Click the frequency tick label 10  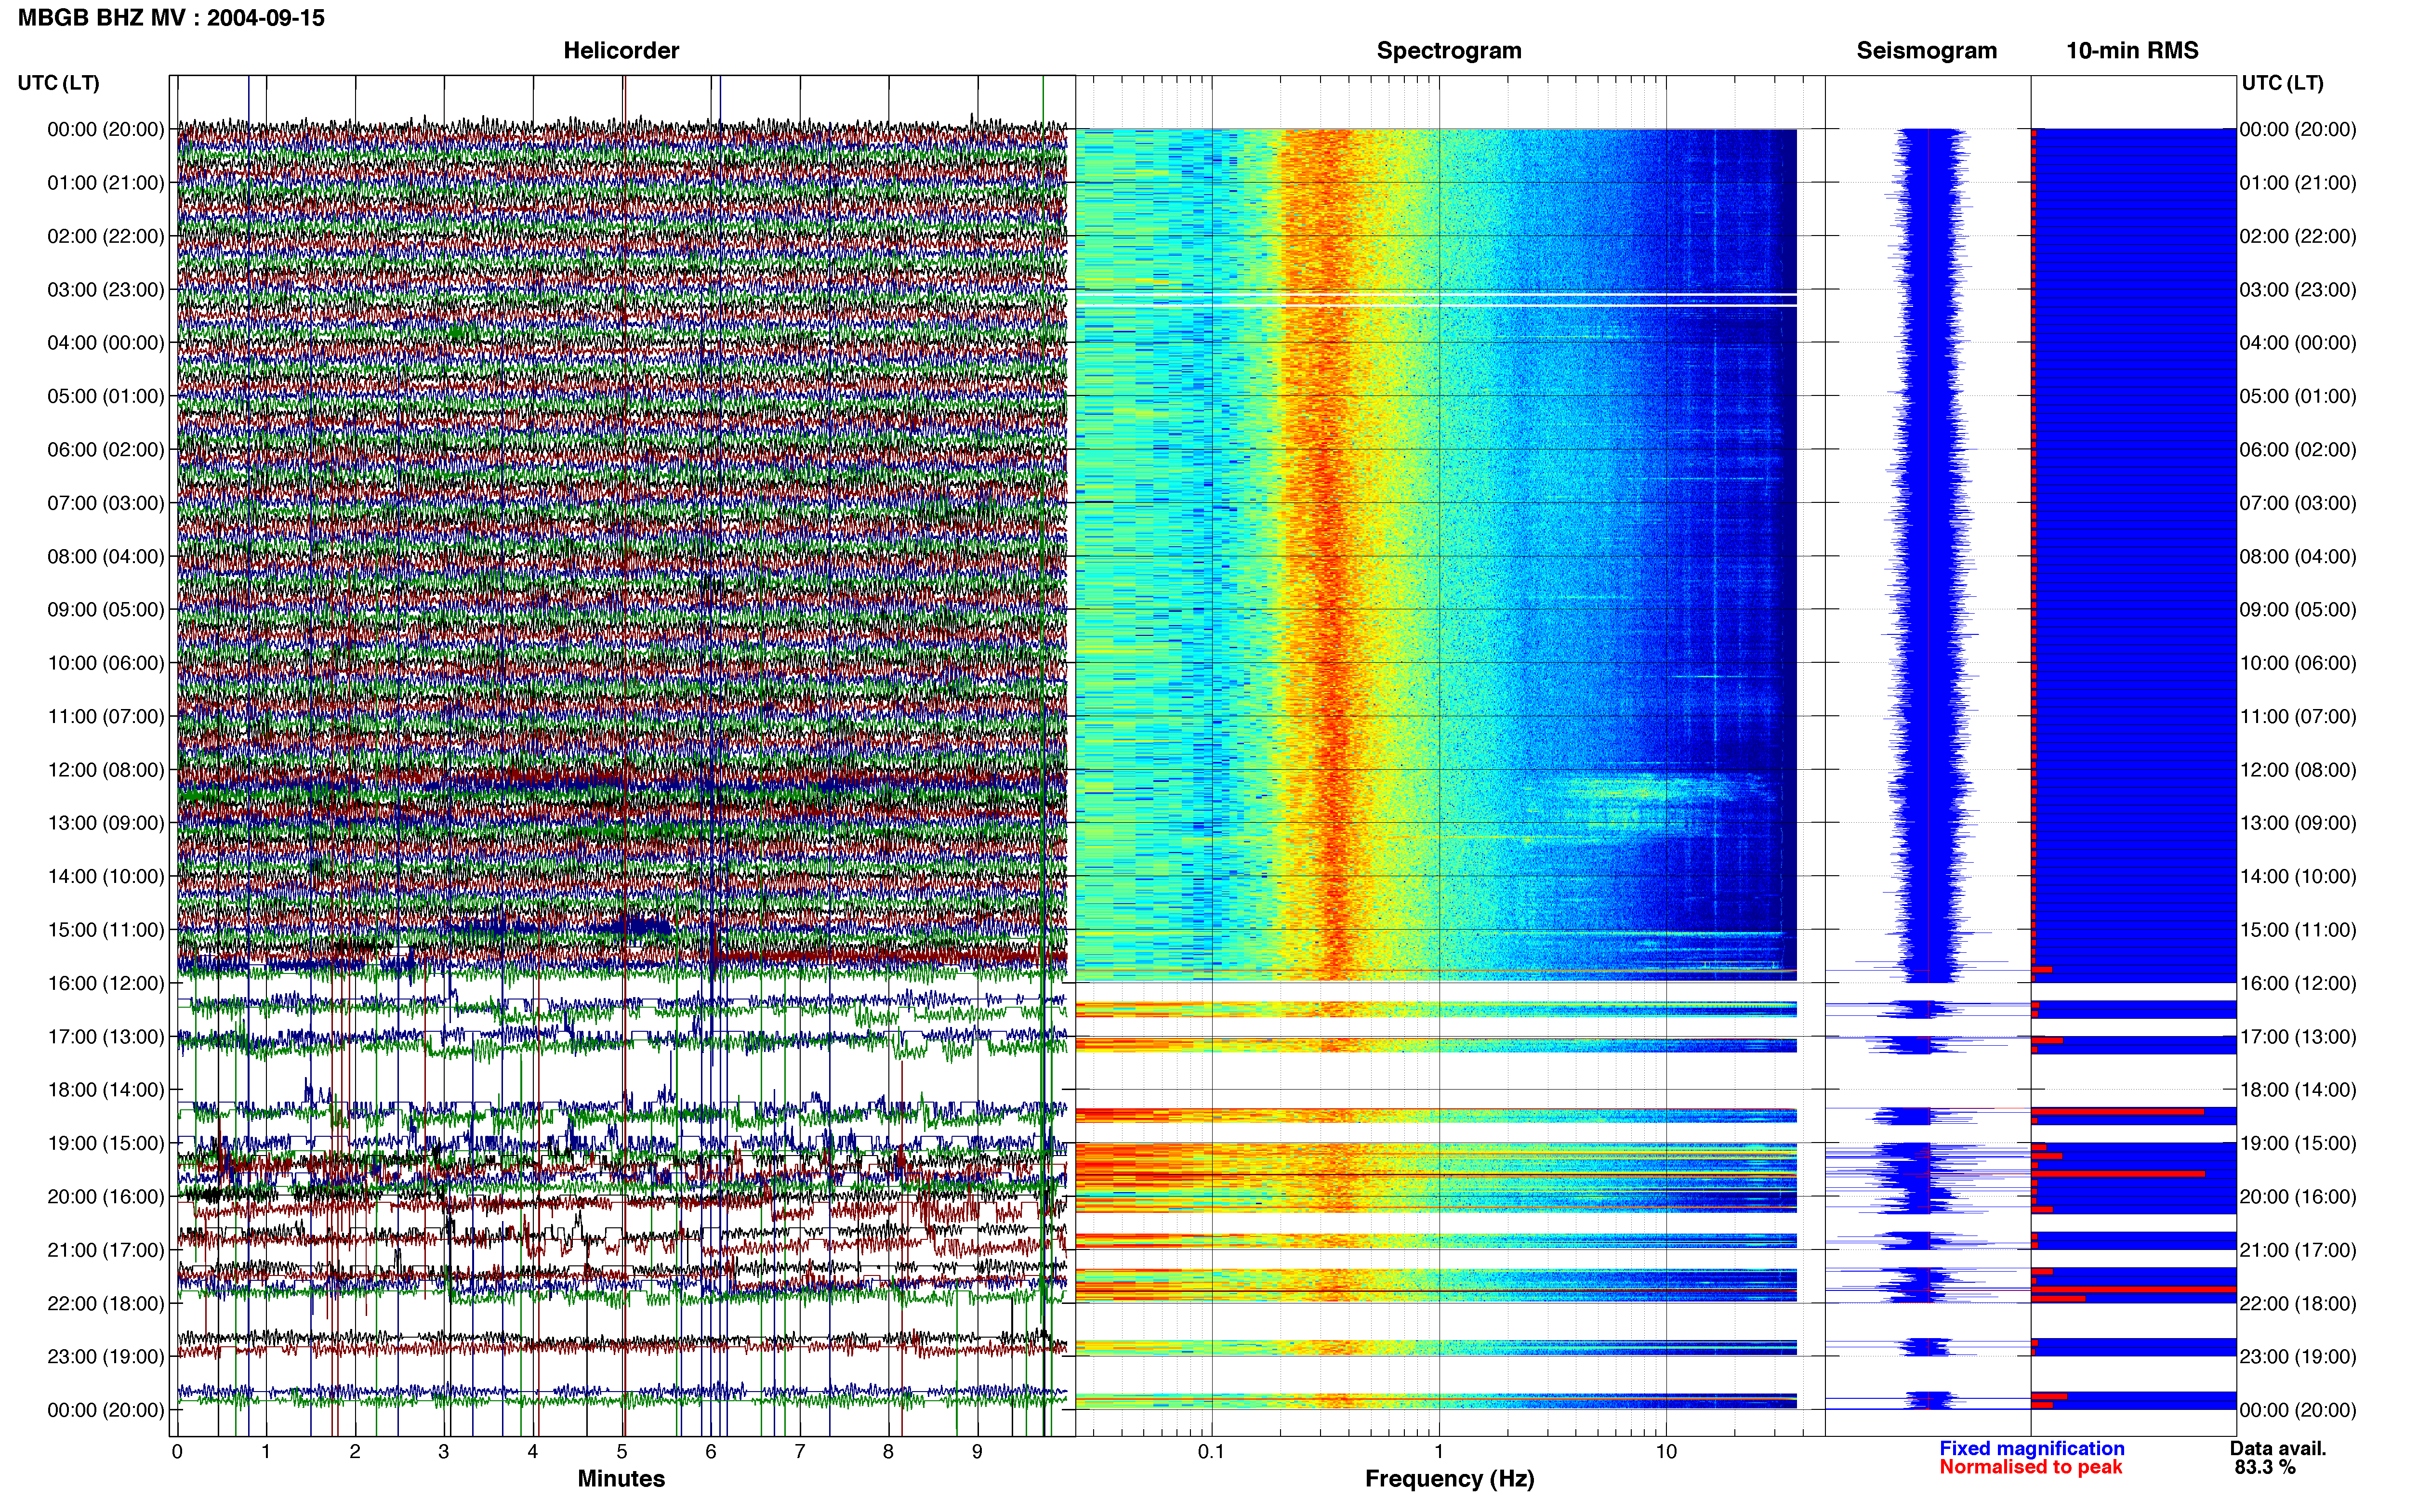click(1666, 1452)
